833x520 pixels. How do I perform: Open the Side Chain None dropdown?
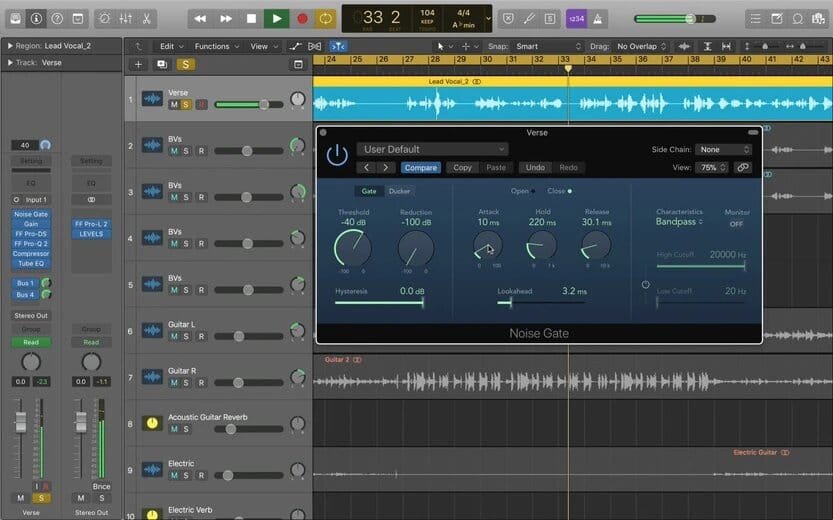[724, 149]
